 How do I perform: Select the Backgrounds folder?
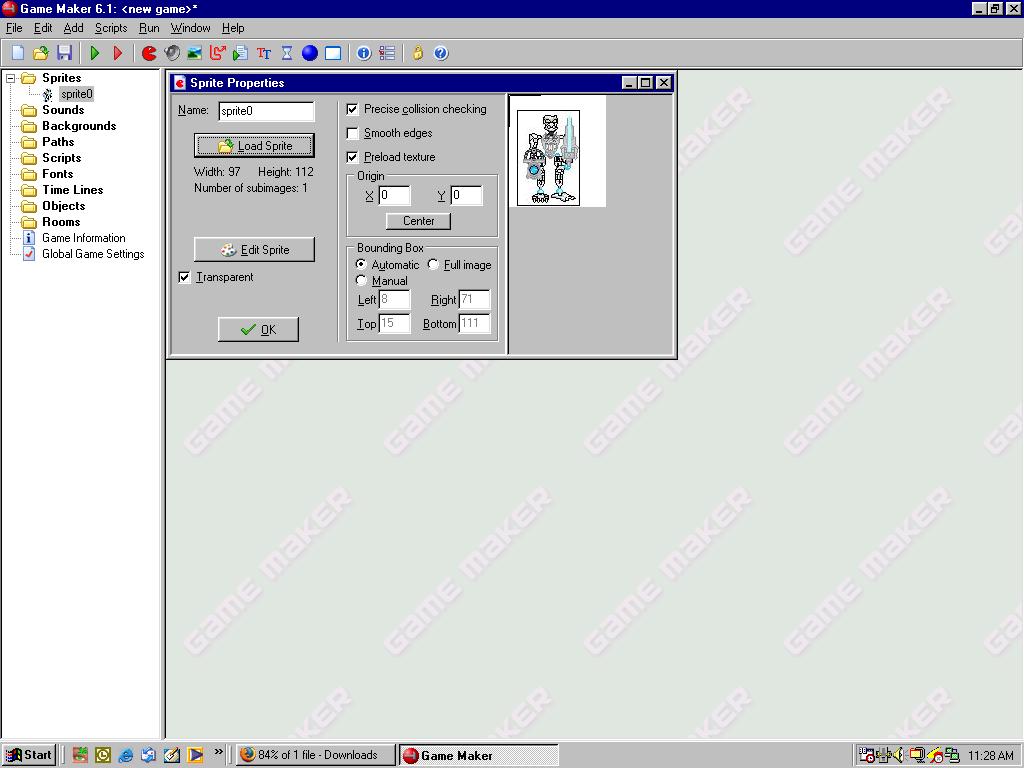(x=79, y=126)
